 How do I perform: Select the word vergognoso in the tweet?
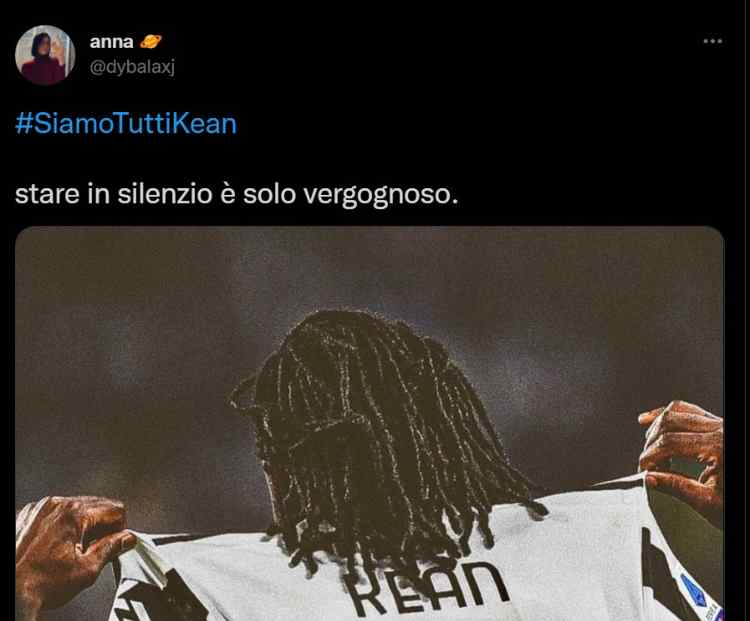click(x=381, y=195)
